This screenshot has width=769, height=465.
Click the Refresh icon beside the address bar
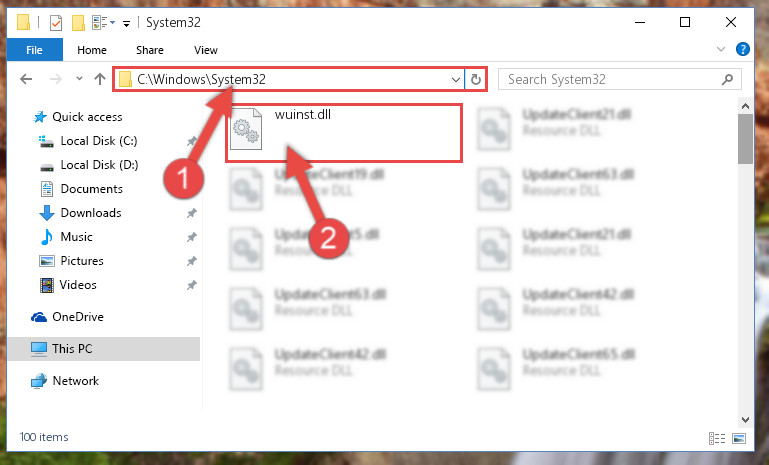[475, 79]
